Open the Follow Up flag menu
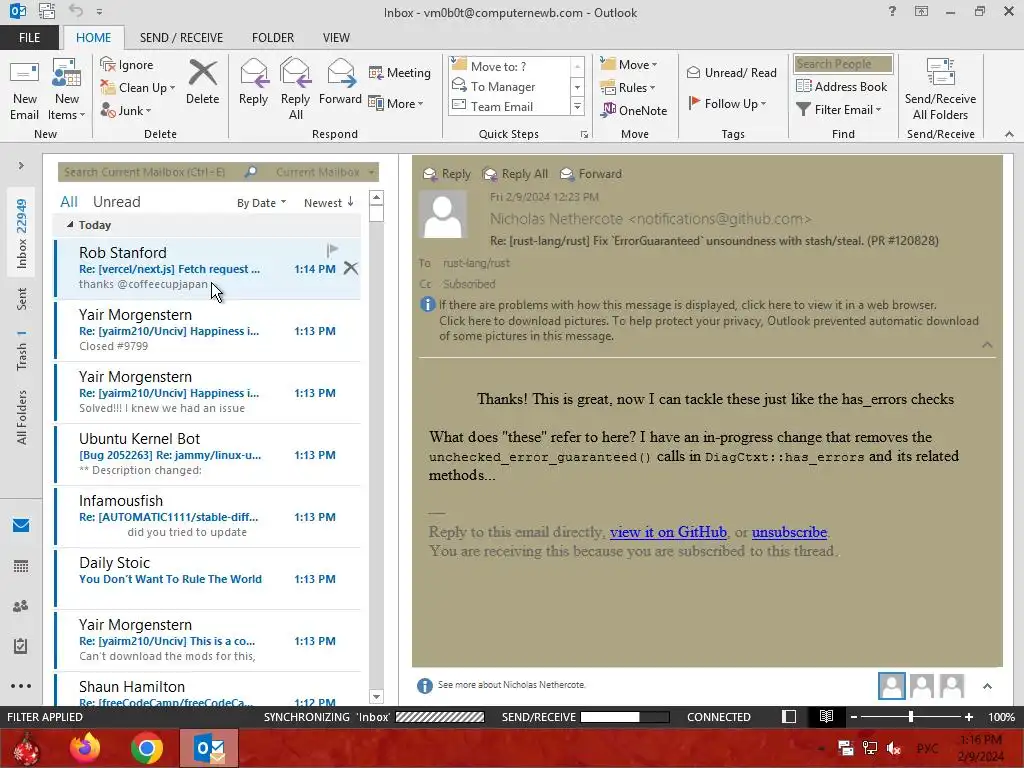This screenshot has width=1024, height=768. click(x=727, y=103)
